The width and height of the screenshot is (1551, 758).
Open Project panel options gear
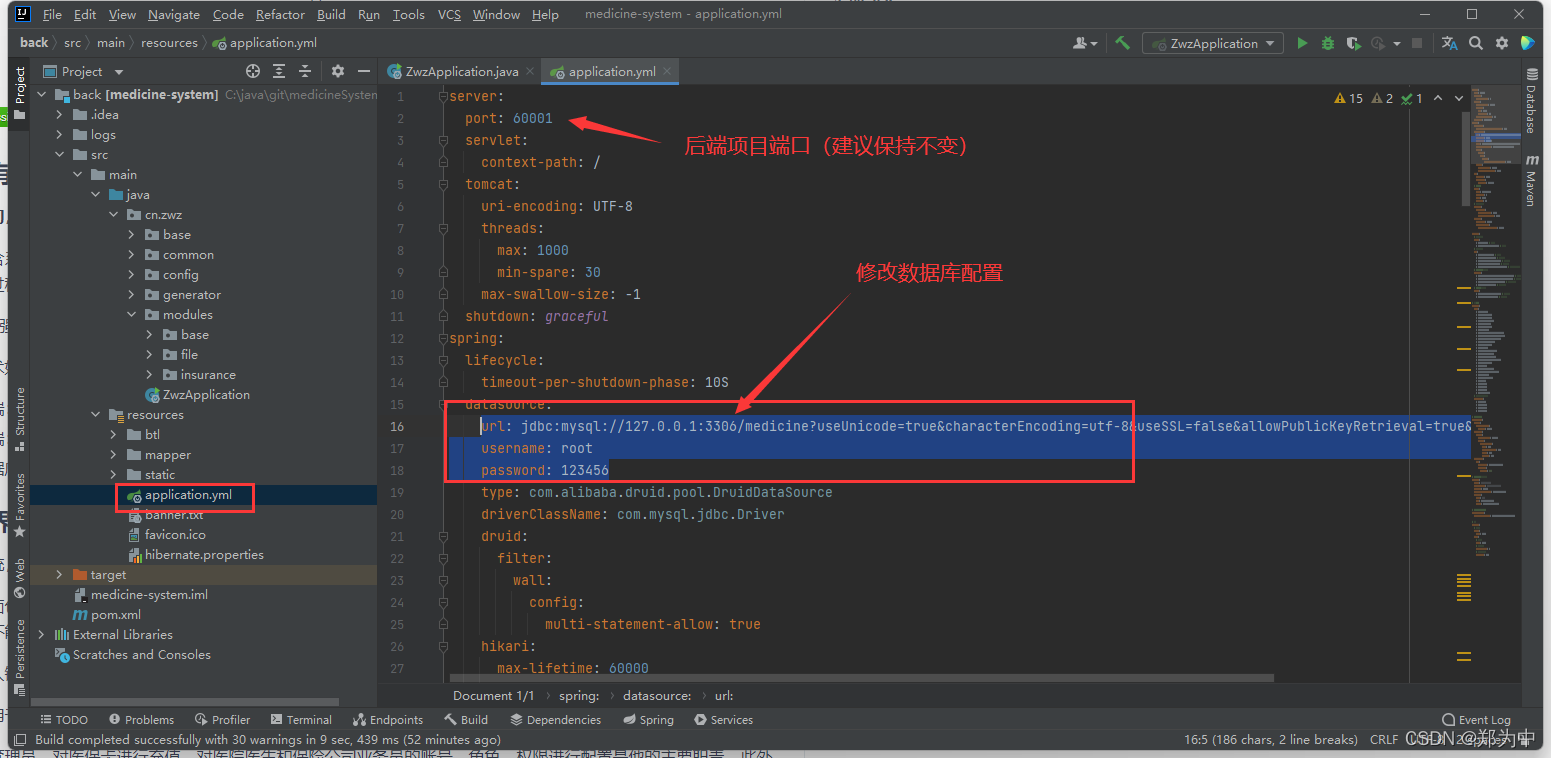tap(338, 71)
